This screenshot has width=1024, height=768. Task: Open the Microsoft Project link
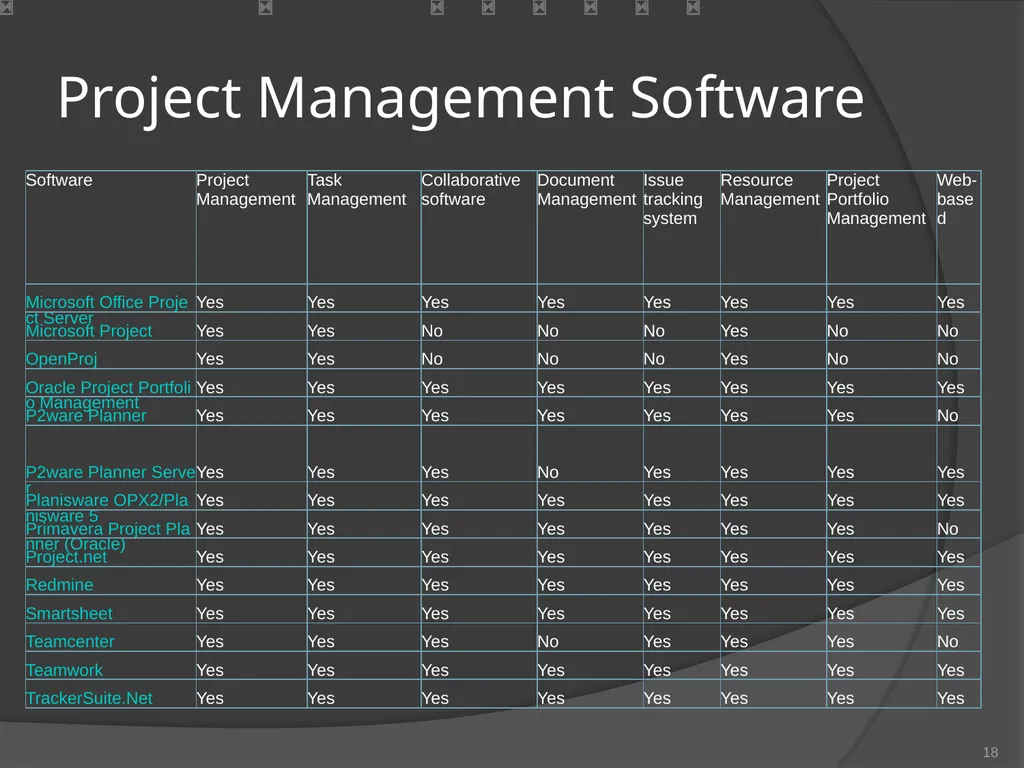tap(89, 331)
